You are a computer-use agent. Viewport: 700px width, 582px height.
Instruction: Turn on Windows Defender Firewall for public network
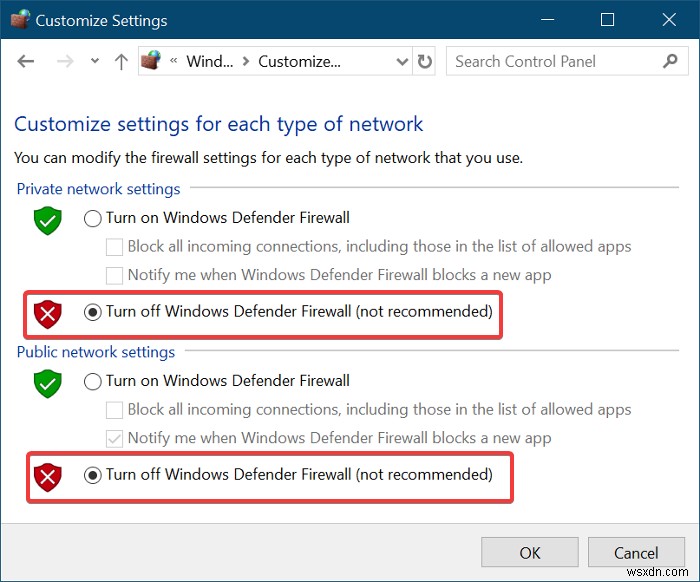click(93, 381)
